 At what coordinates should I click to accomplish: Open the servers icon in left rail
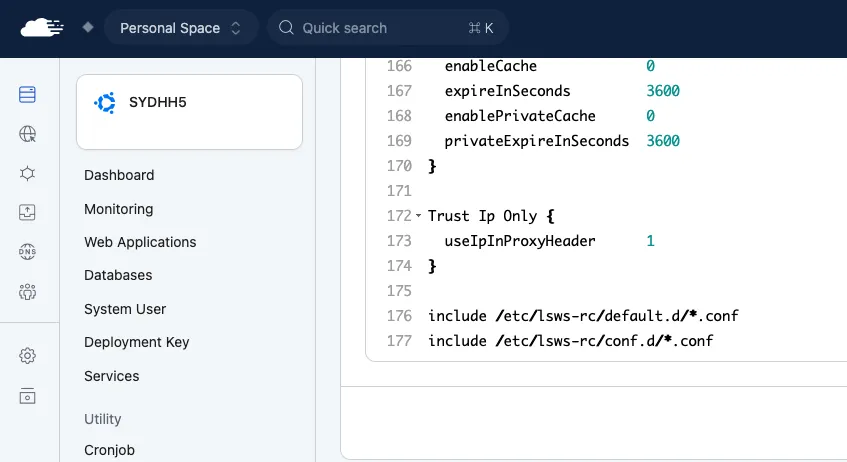(x=28, y=95)
